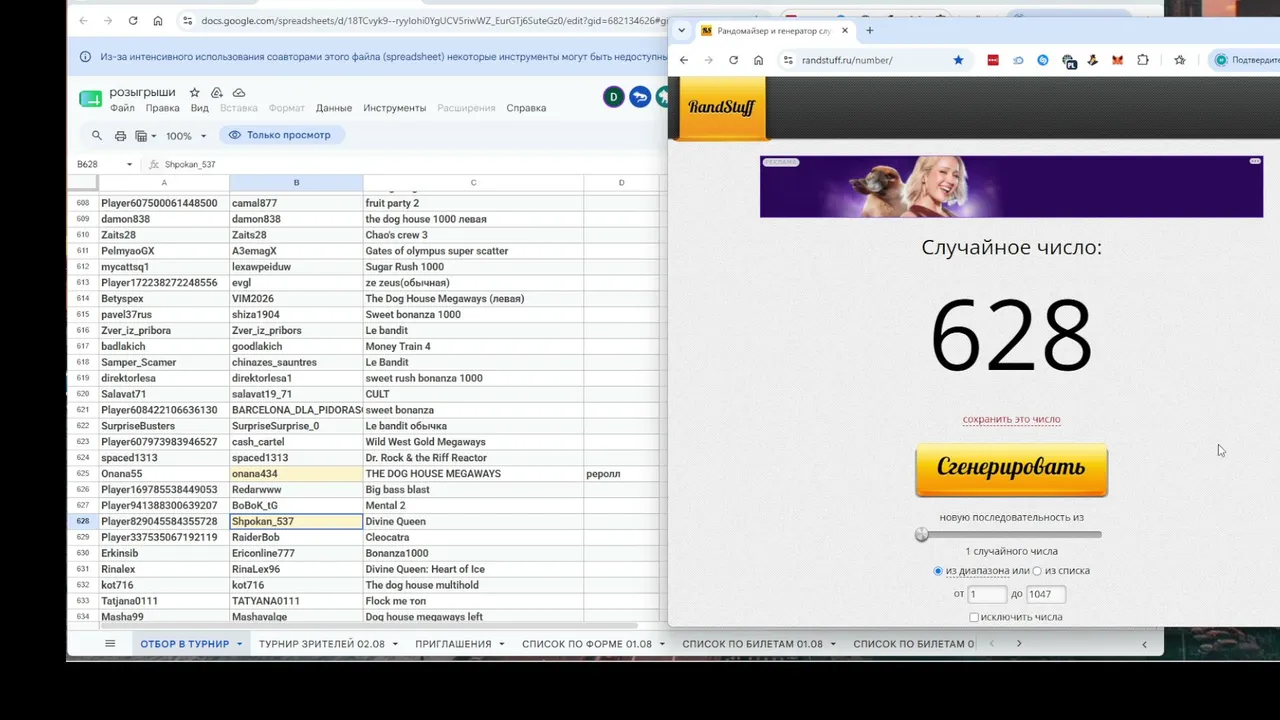The image size is (1280, 720).
Task: Open the Инструменты menu
Action: (394, 108)
